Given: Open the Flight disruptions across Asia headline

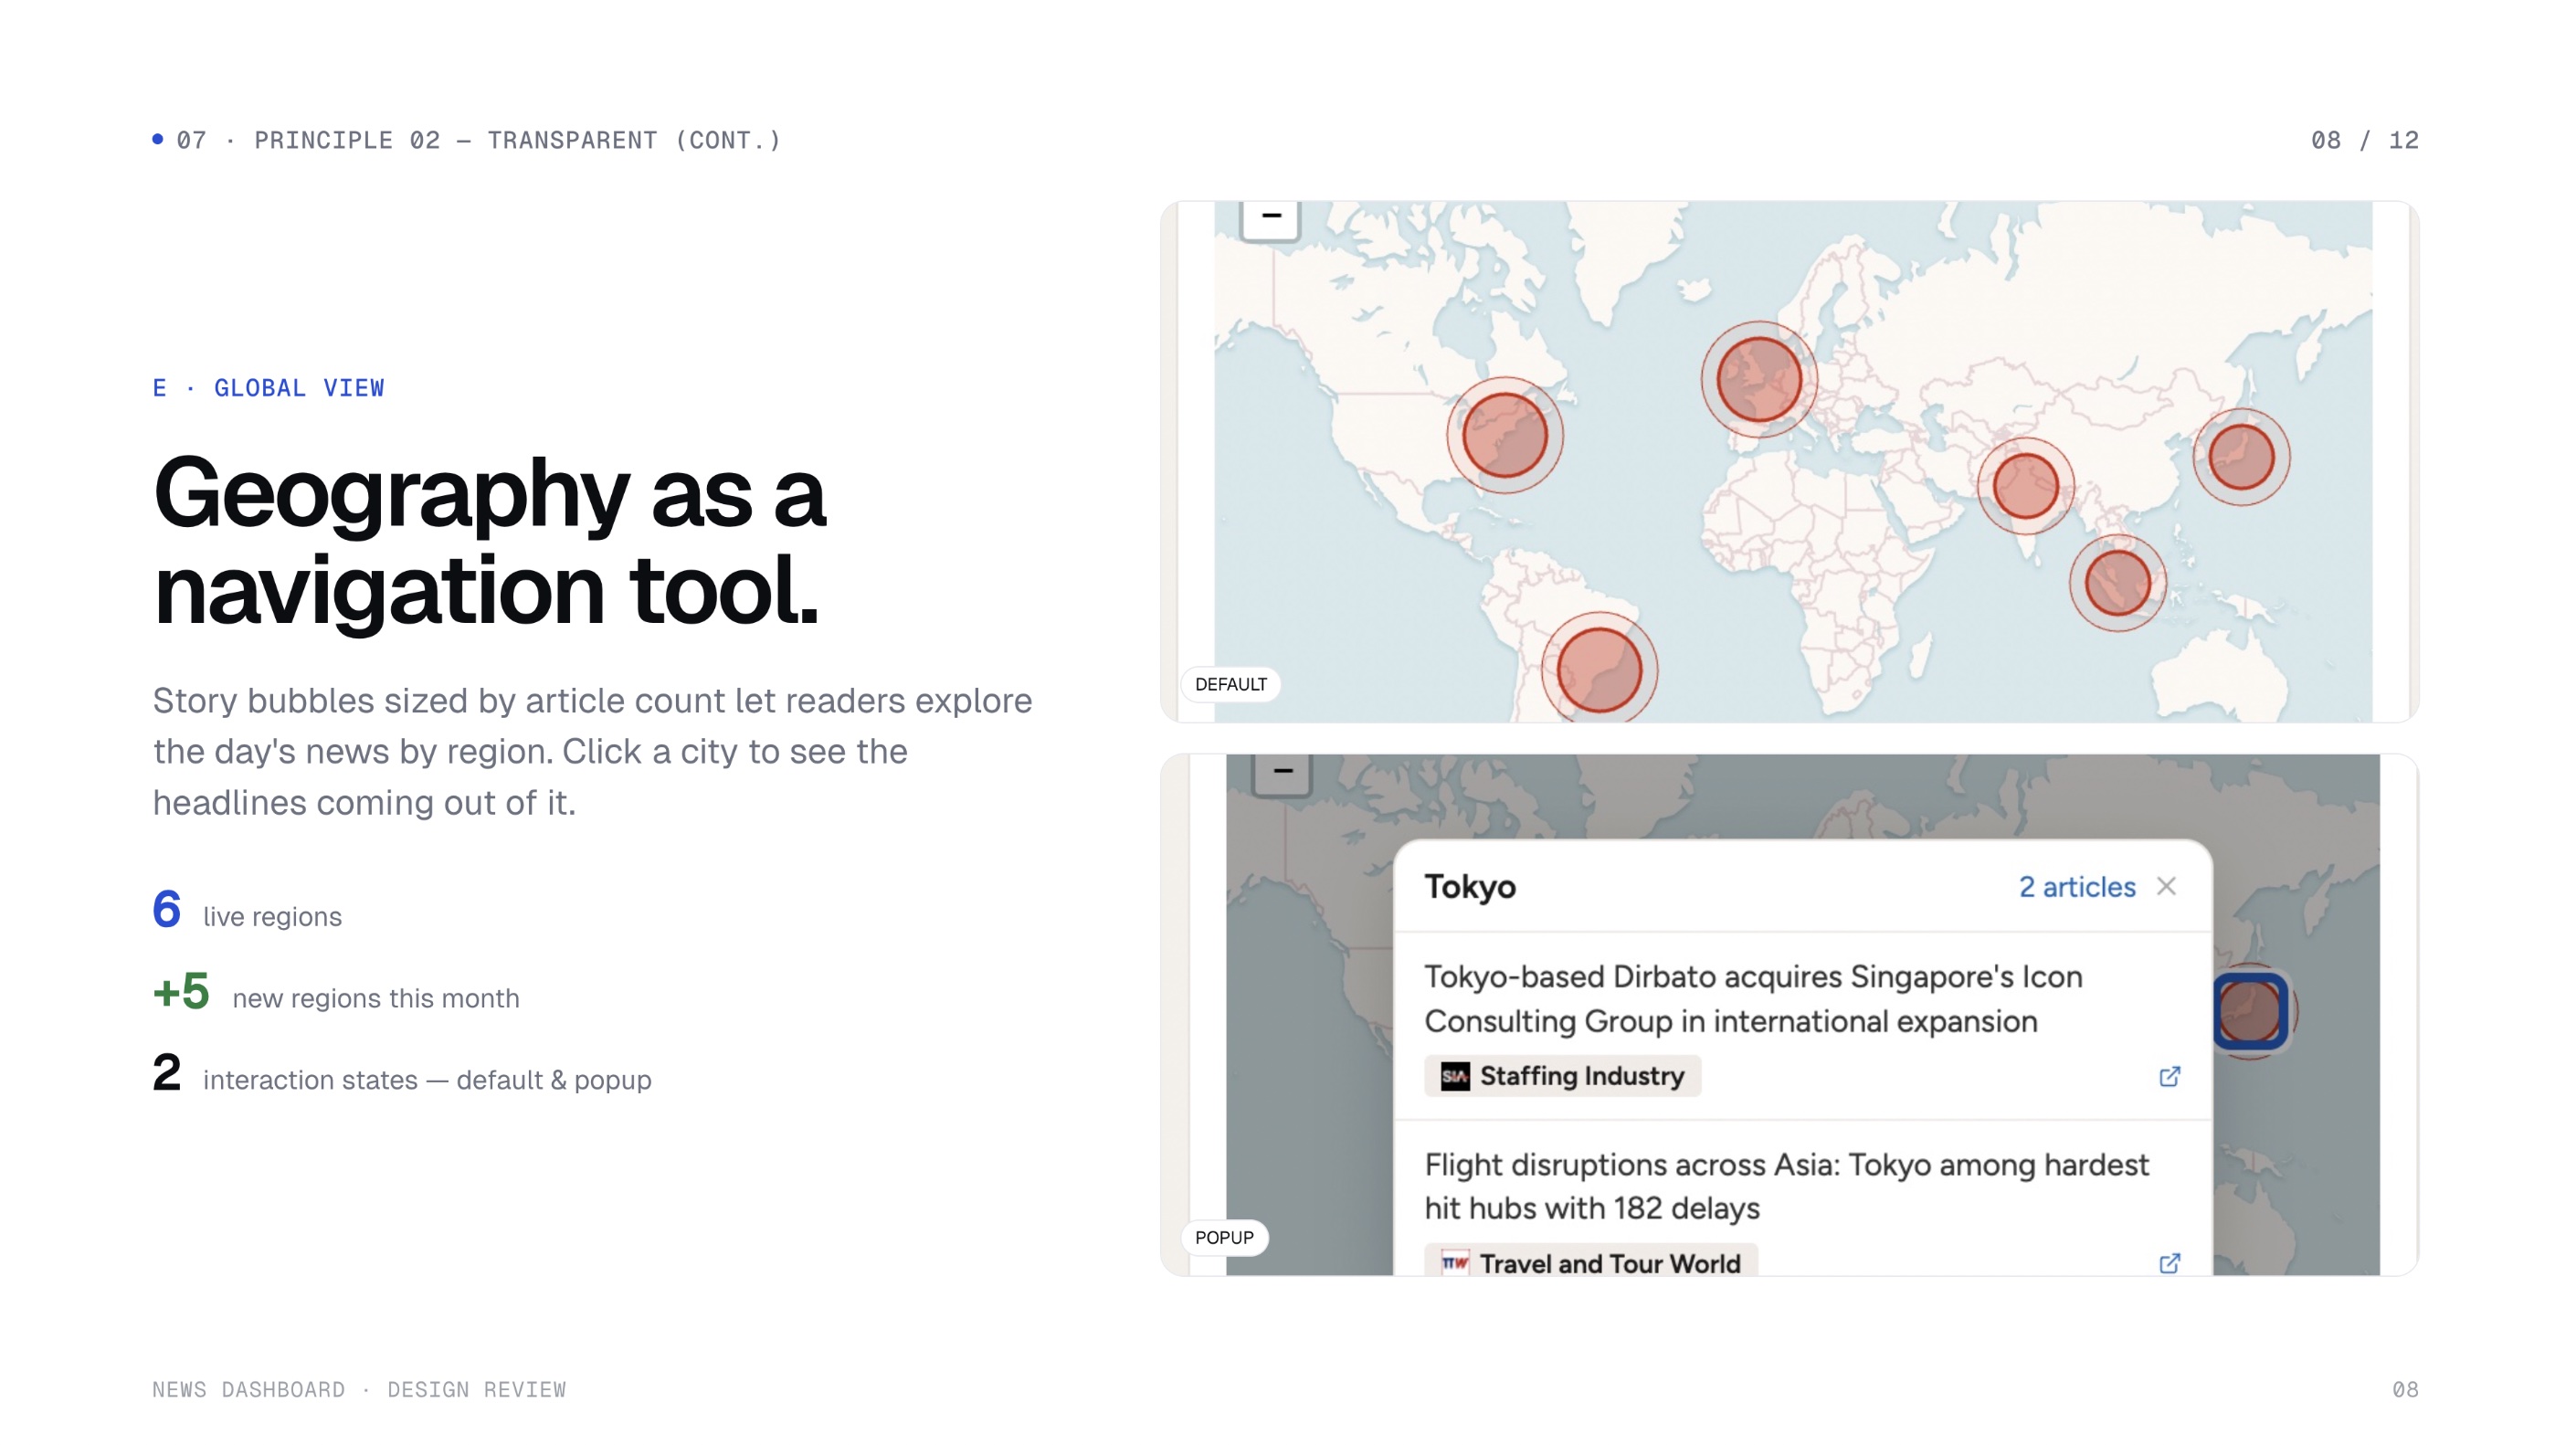Looking at the screenshot, I should coord(1786,1186).
